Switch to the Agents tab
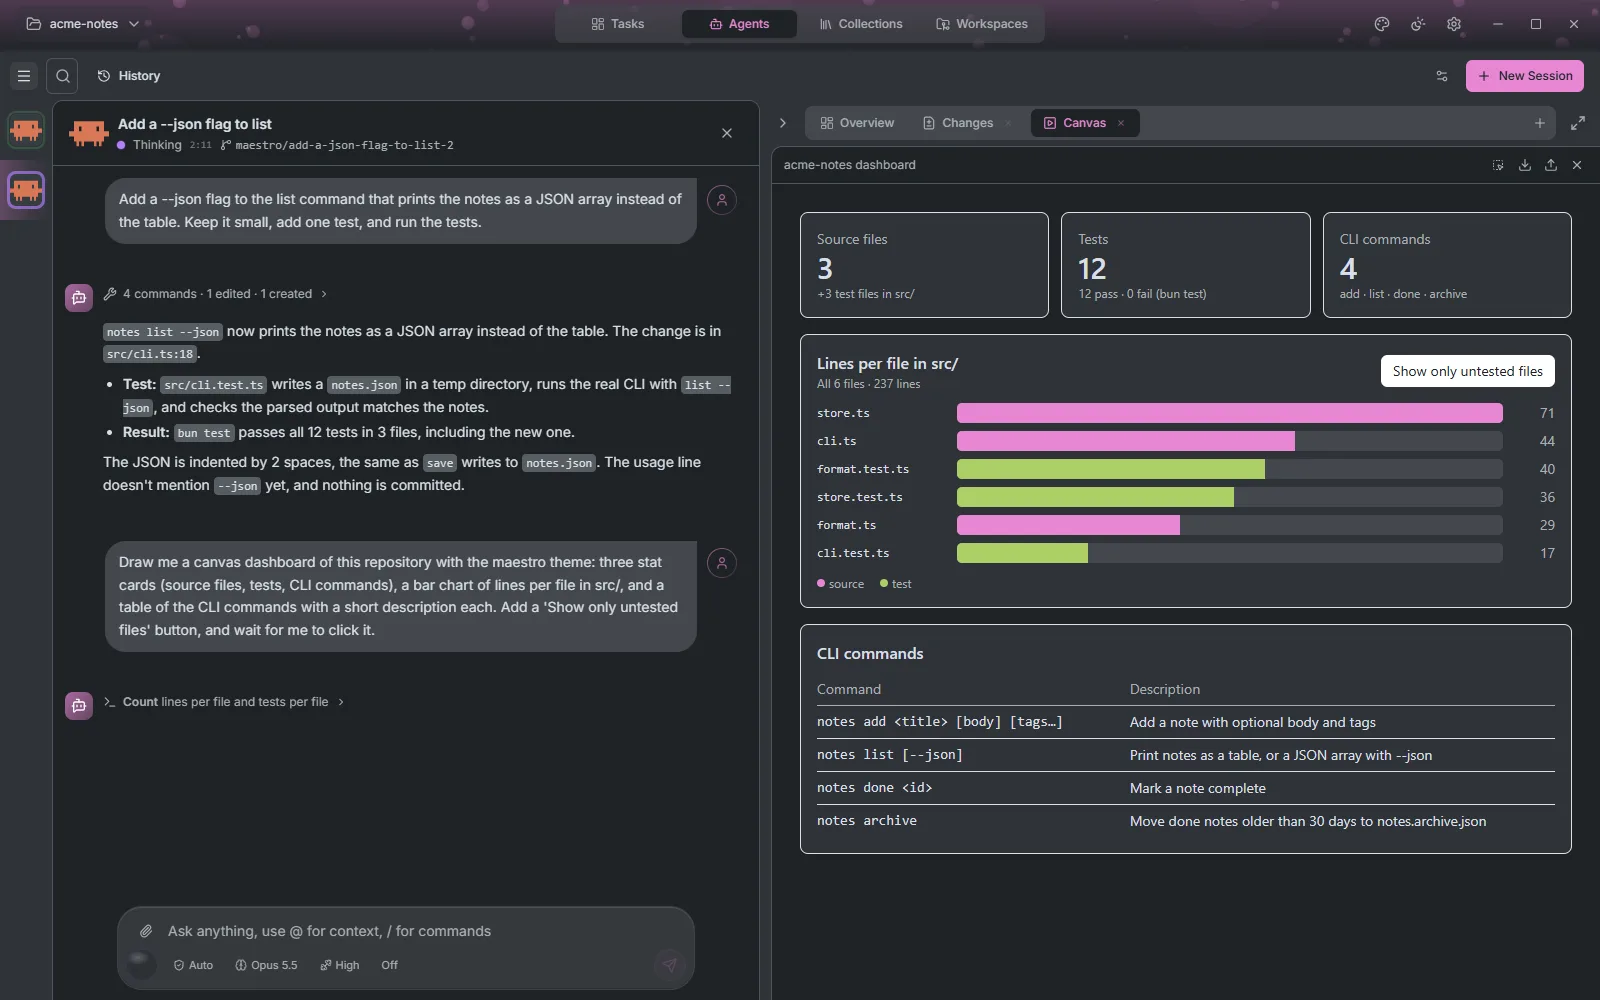The width and height of the screenshot is (1600, 1000). pos(739,24)
